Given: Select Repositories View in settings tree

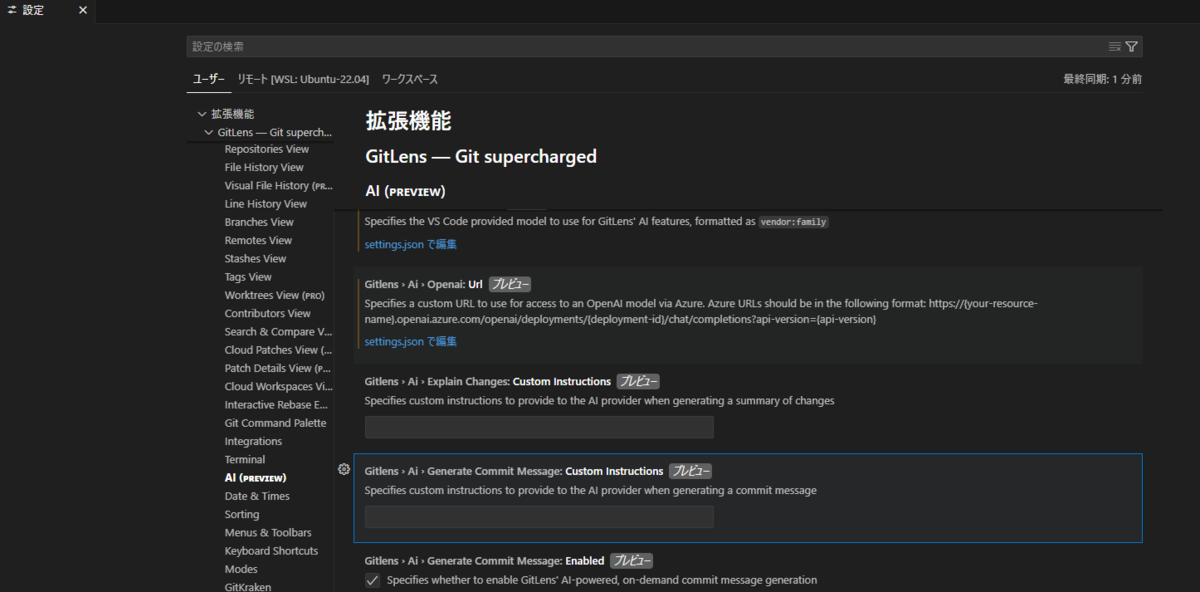Looking at the screenshot, I should [267, 149].
